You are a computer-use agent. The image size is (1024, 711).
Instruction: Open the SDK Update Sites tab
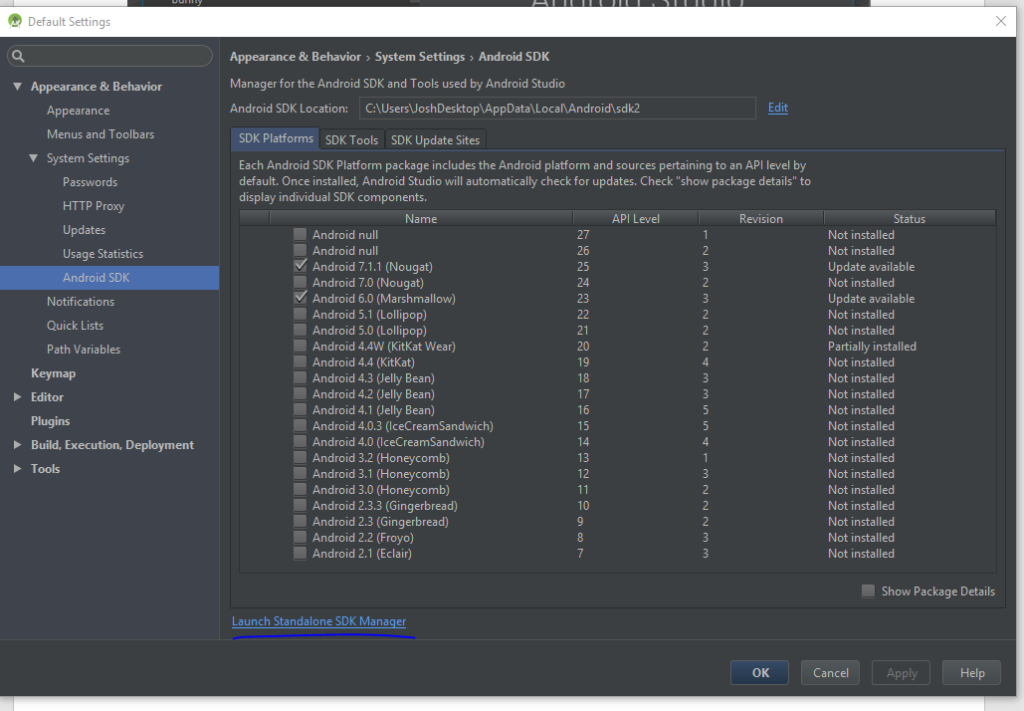(435, 140)
